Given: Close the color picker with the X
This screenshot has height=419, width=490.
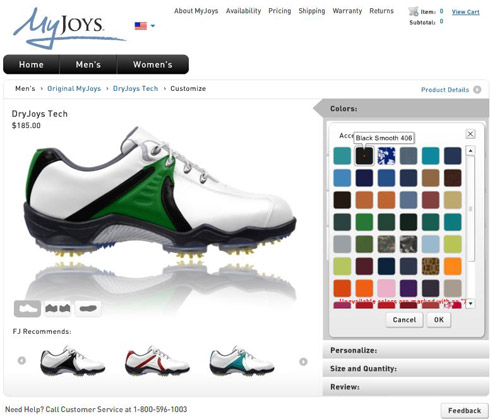Looking at the screenshot, I should (470, 134).
